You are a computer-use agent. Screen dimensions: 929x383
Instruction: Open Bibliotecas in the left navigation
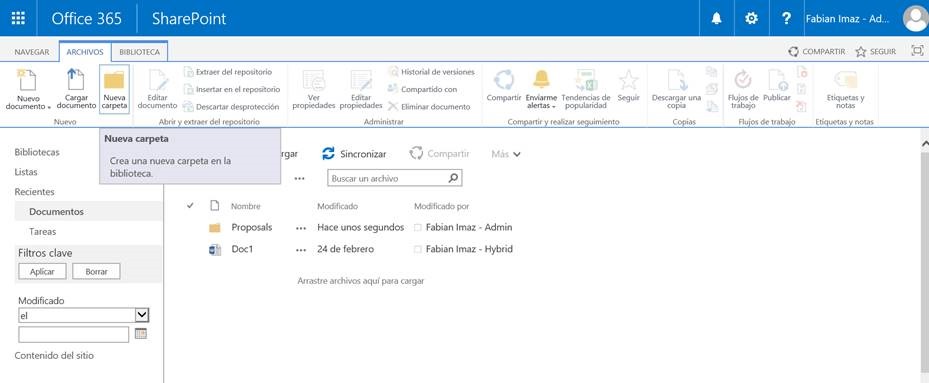coord(37,152)
